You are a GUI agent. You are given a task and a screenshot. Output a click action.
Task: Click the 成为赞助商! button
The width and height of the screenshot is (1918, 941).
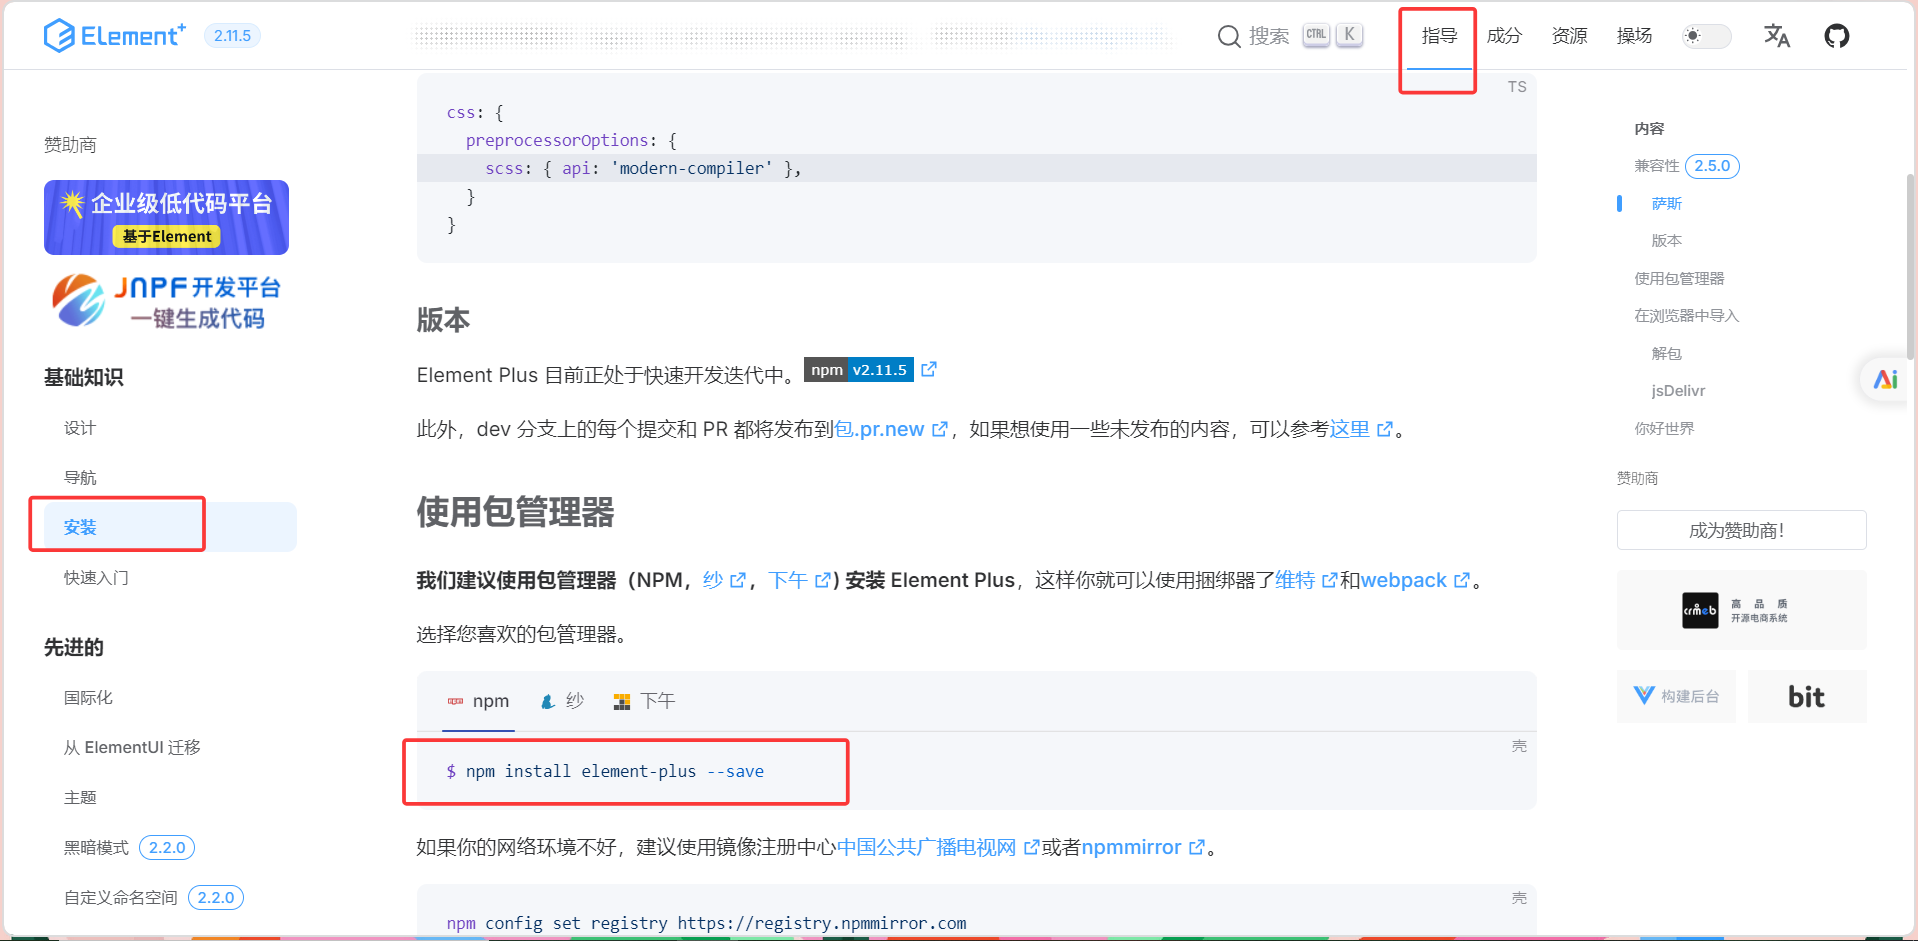click(x=1741, y=530)
